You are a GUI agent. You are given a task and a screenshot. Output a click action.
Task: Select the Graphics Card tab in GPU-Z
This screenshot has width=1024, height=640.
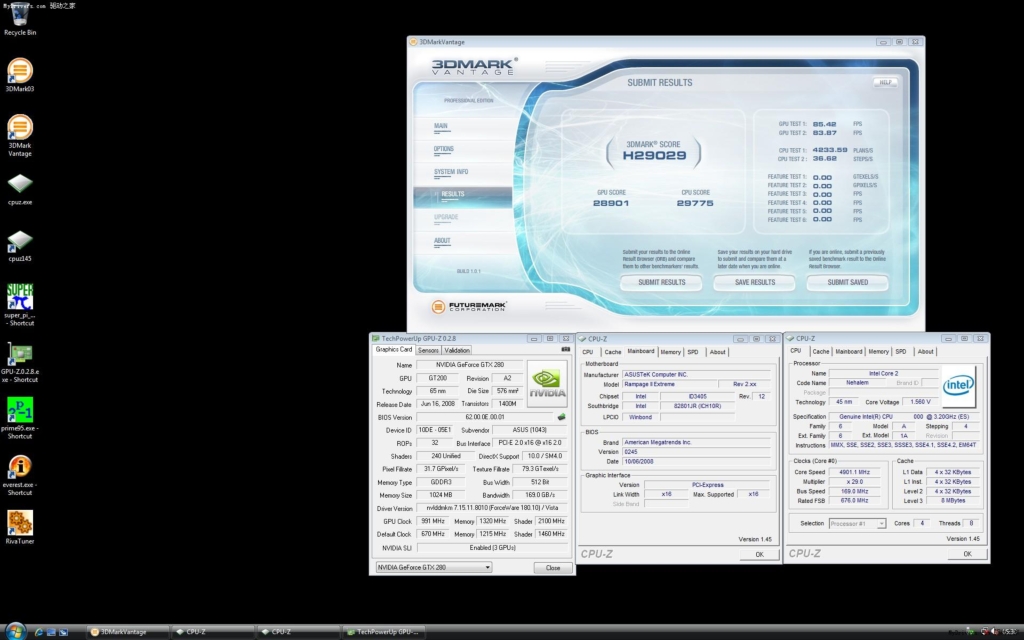[x=394, y=349]
